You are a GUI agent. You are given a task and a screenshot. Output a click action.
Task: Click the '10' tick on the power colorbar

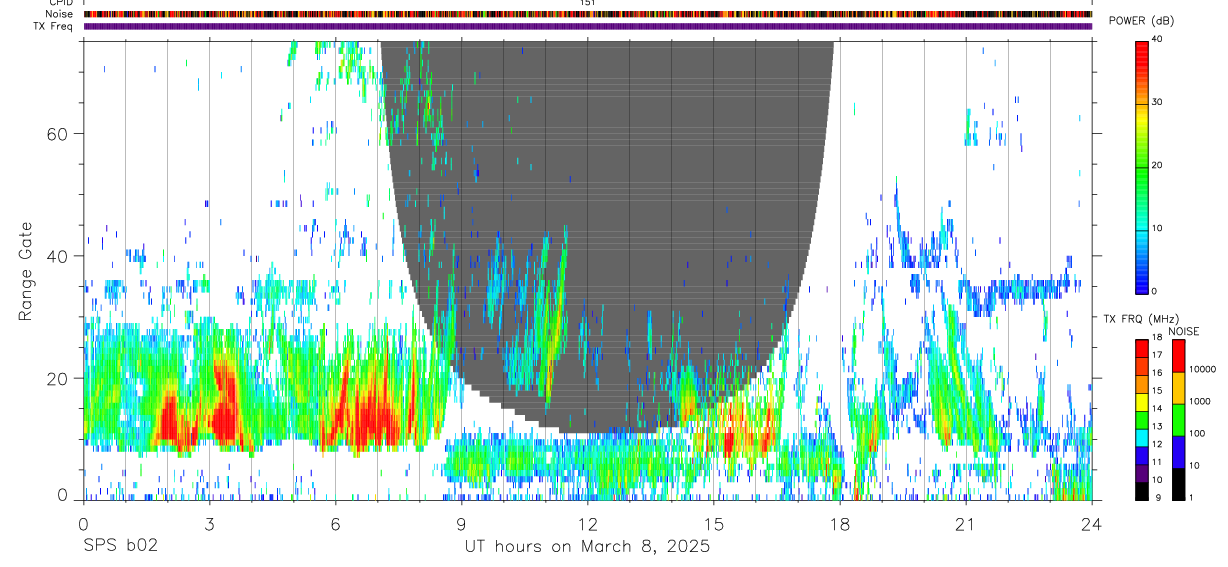(1155, 228)
